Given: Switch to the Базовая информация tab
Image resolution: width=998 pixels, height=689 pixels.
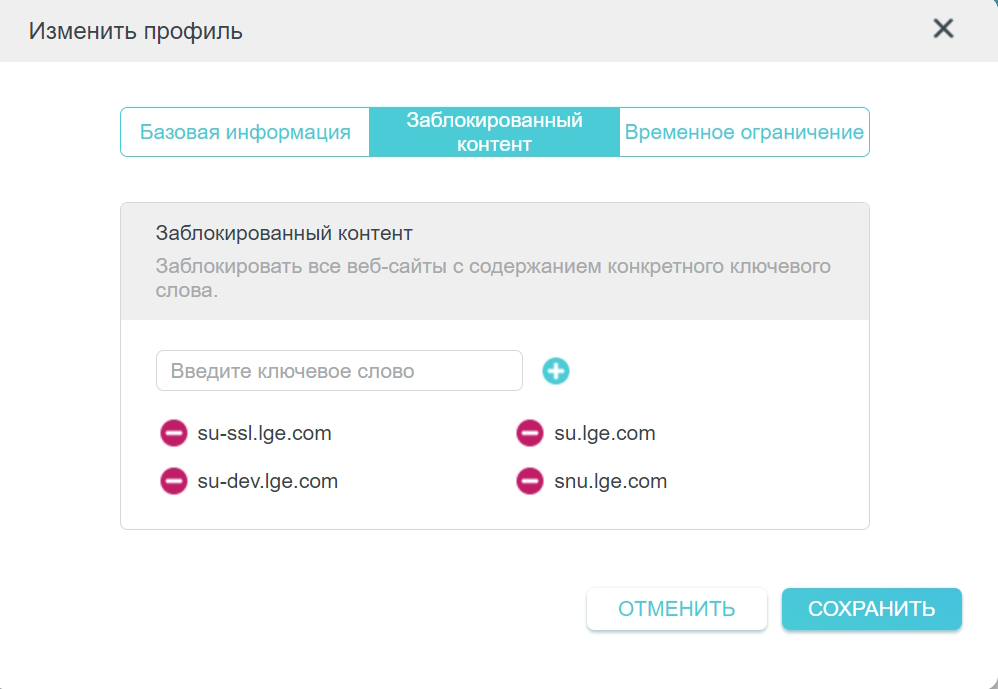Looking at the screenshot, I should point(245,132).
